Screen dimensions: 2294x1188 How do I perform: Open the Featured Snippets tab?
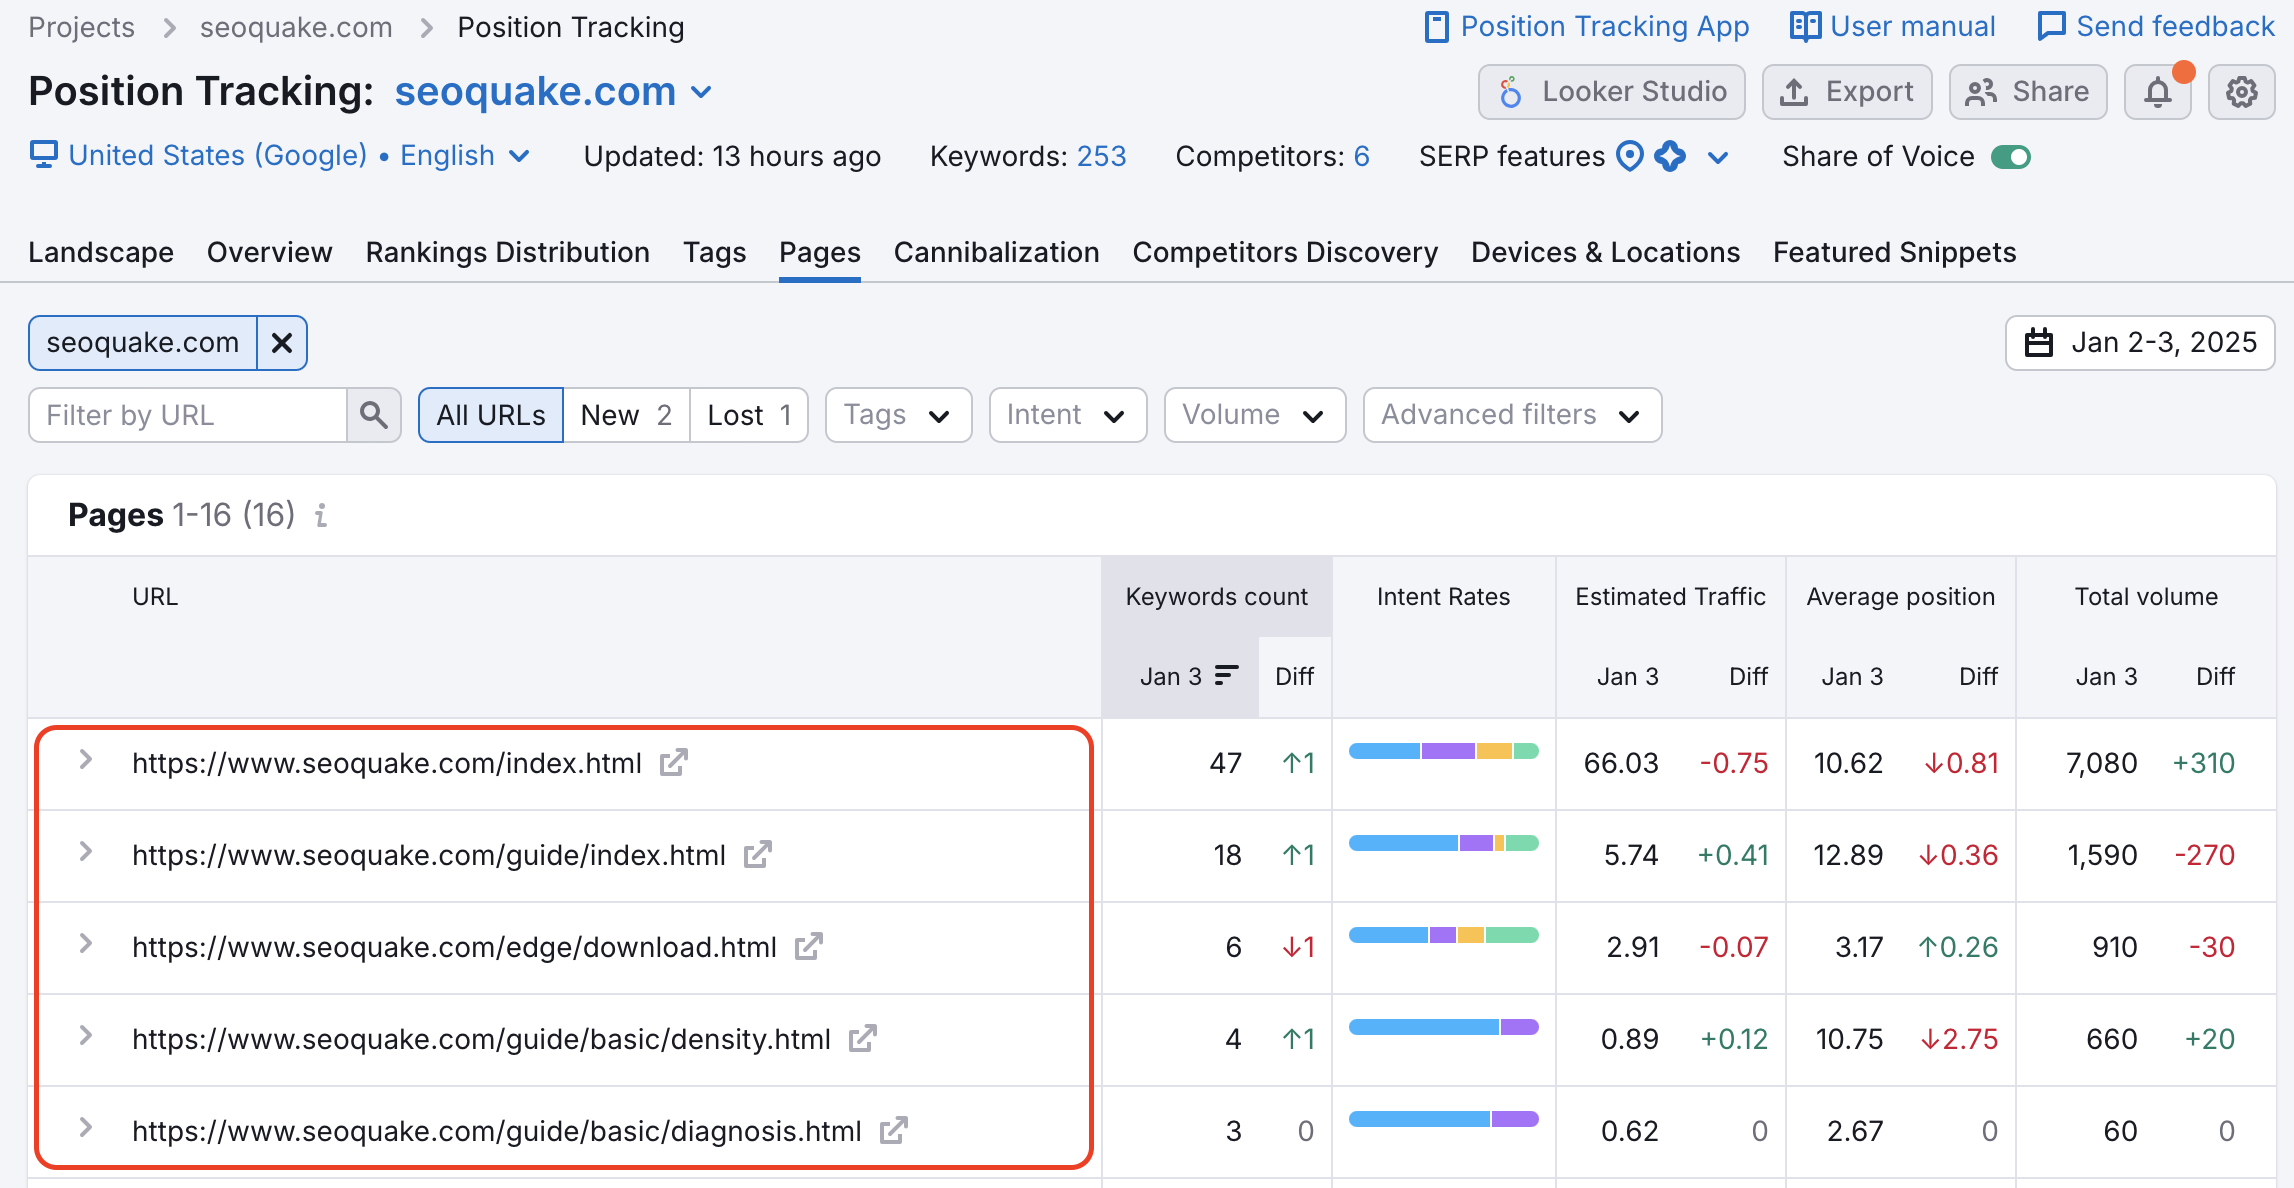click(x=1893, y=252)
